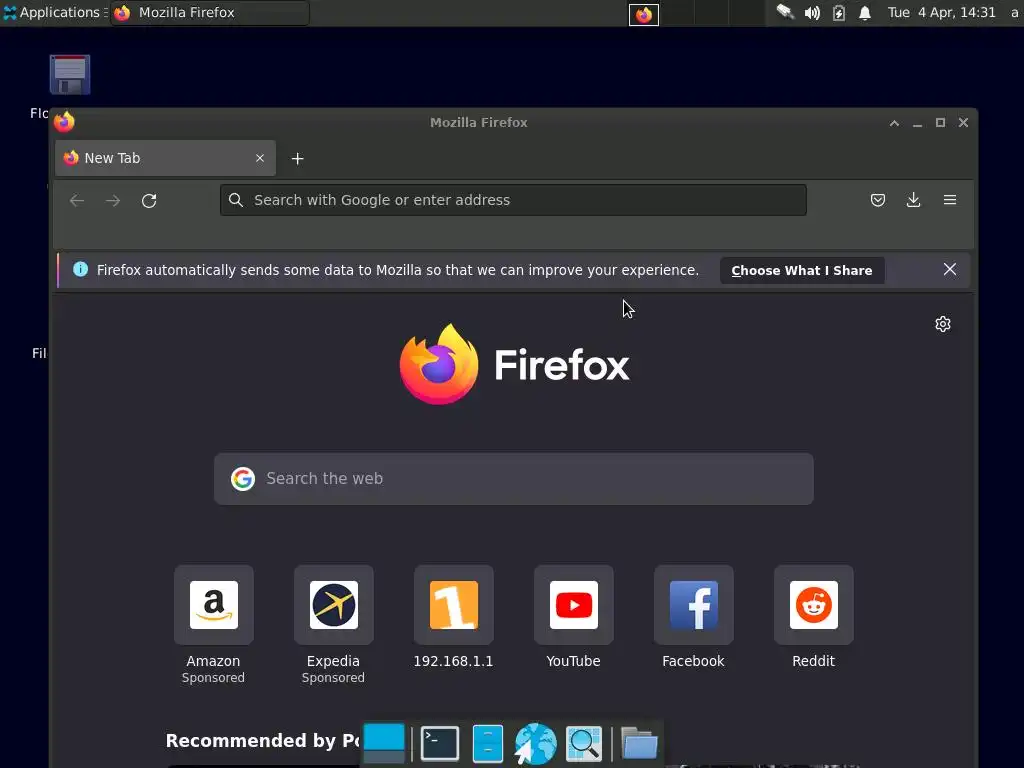Click the clock showing Tue 4 Apr

(x=941, y=12)
